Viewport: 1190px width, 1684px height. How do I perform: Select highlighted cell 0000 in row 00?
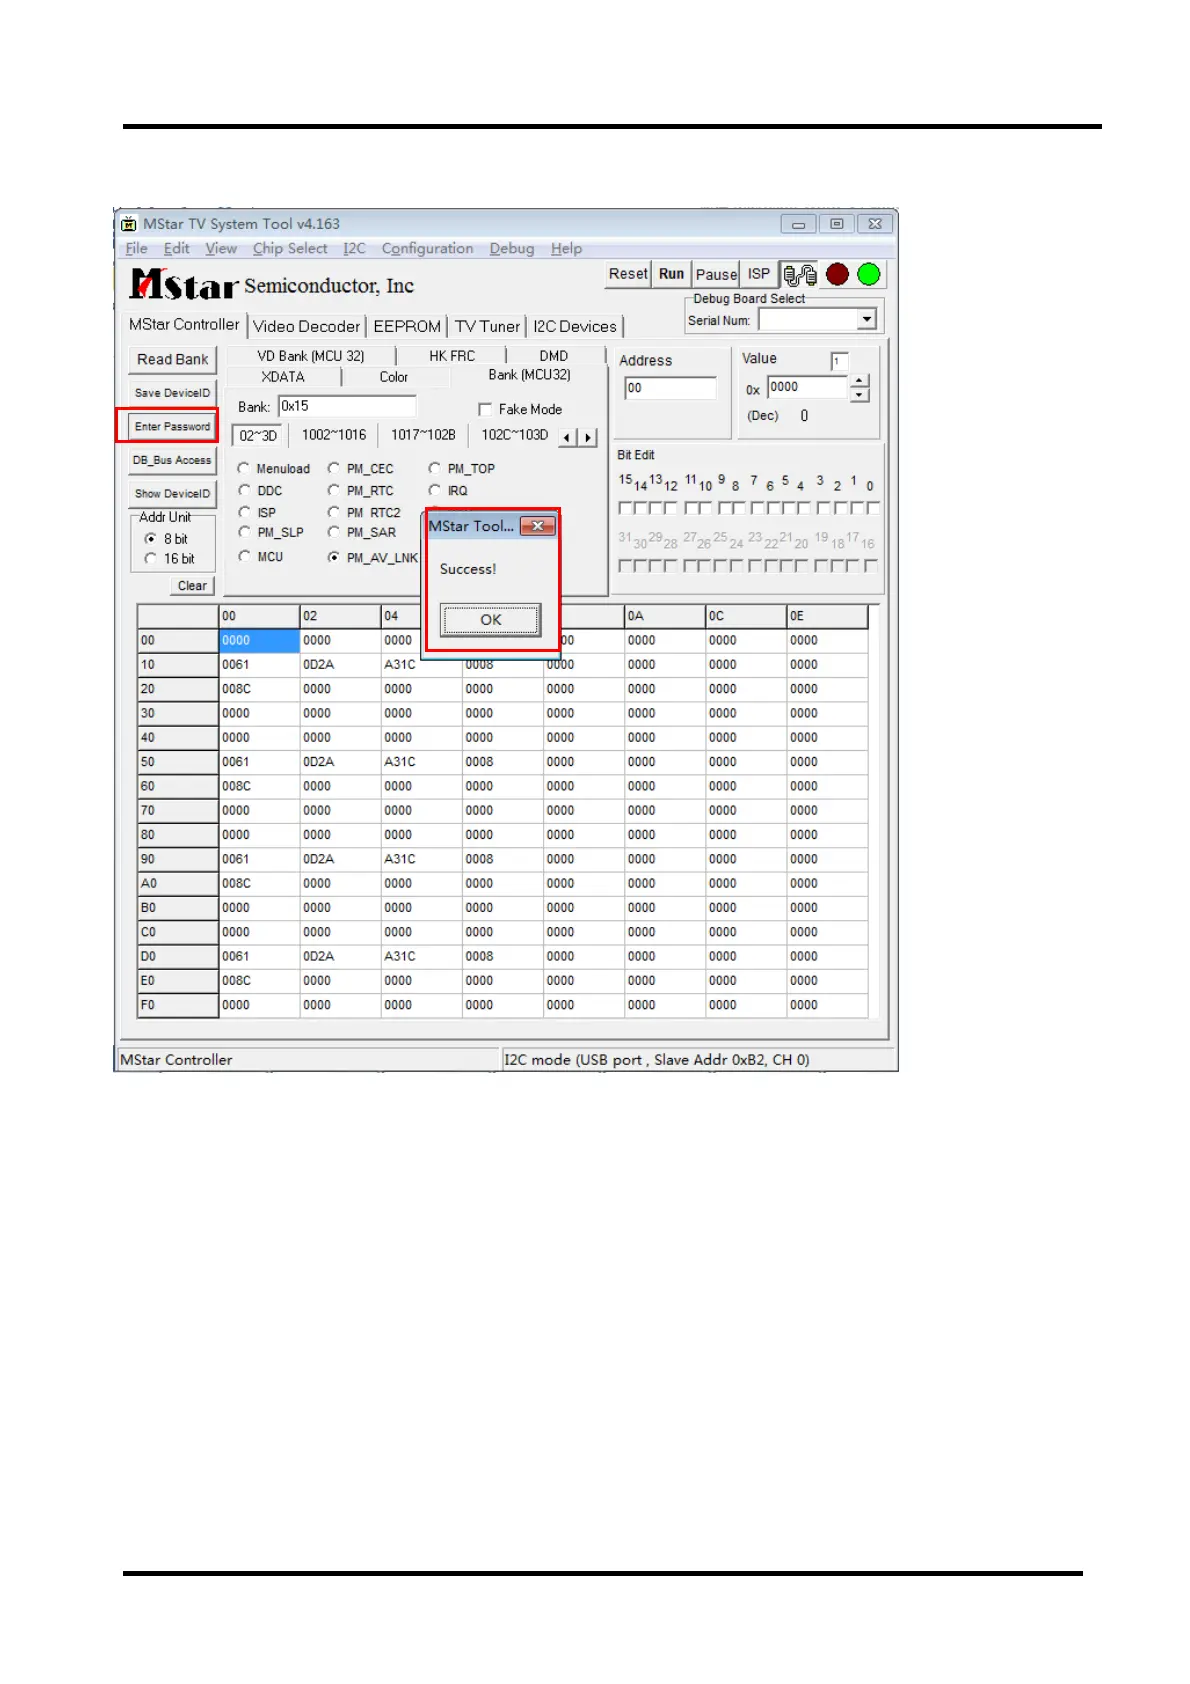[x=259, y=640]
